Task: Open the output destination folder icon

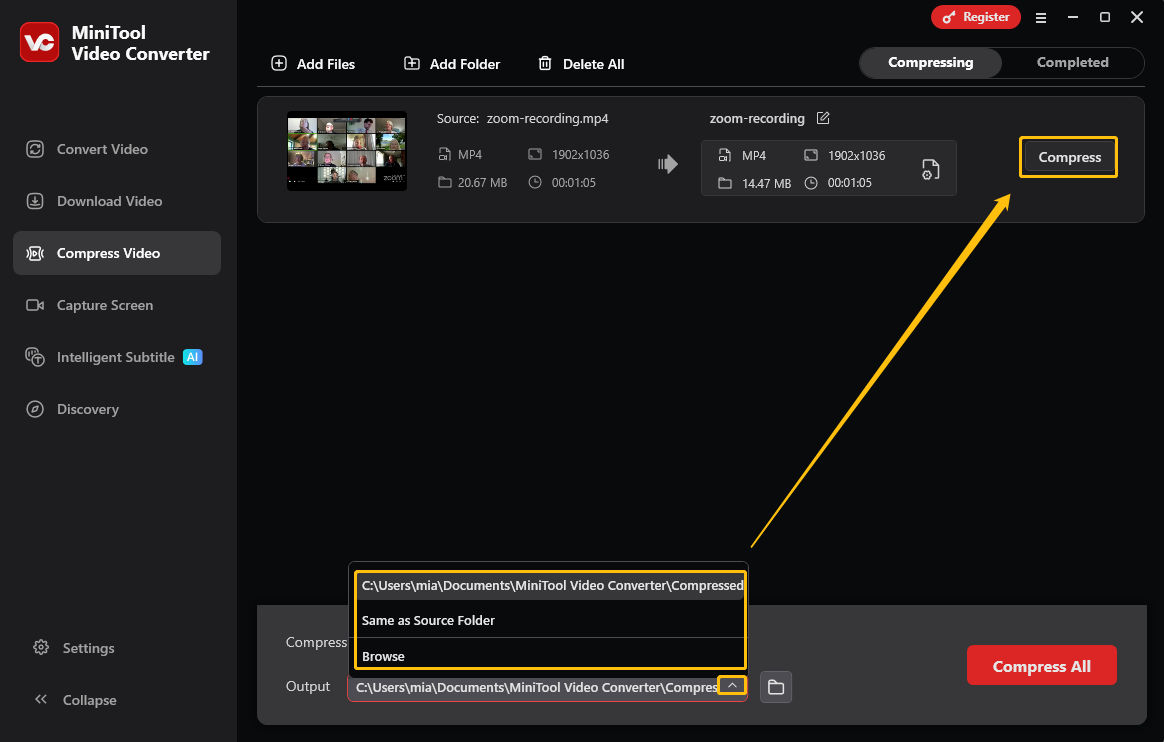Action: [x=775, y=687]
